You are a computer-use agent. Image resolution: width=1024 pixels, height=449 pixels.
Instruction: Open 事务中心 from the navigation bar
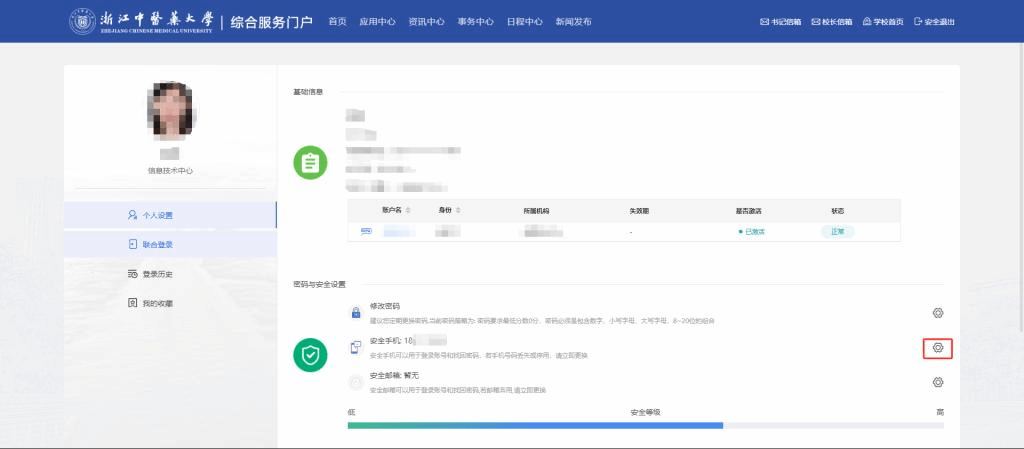coord(475,21)
